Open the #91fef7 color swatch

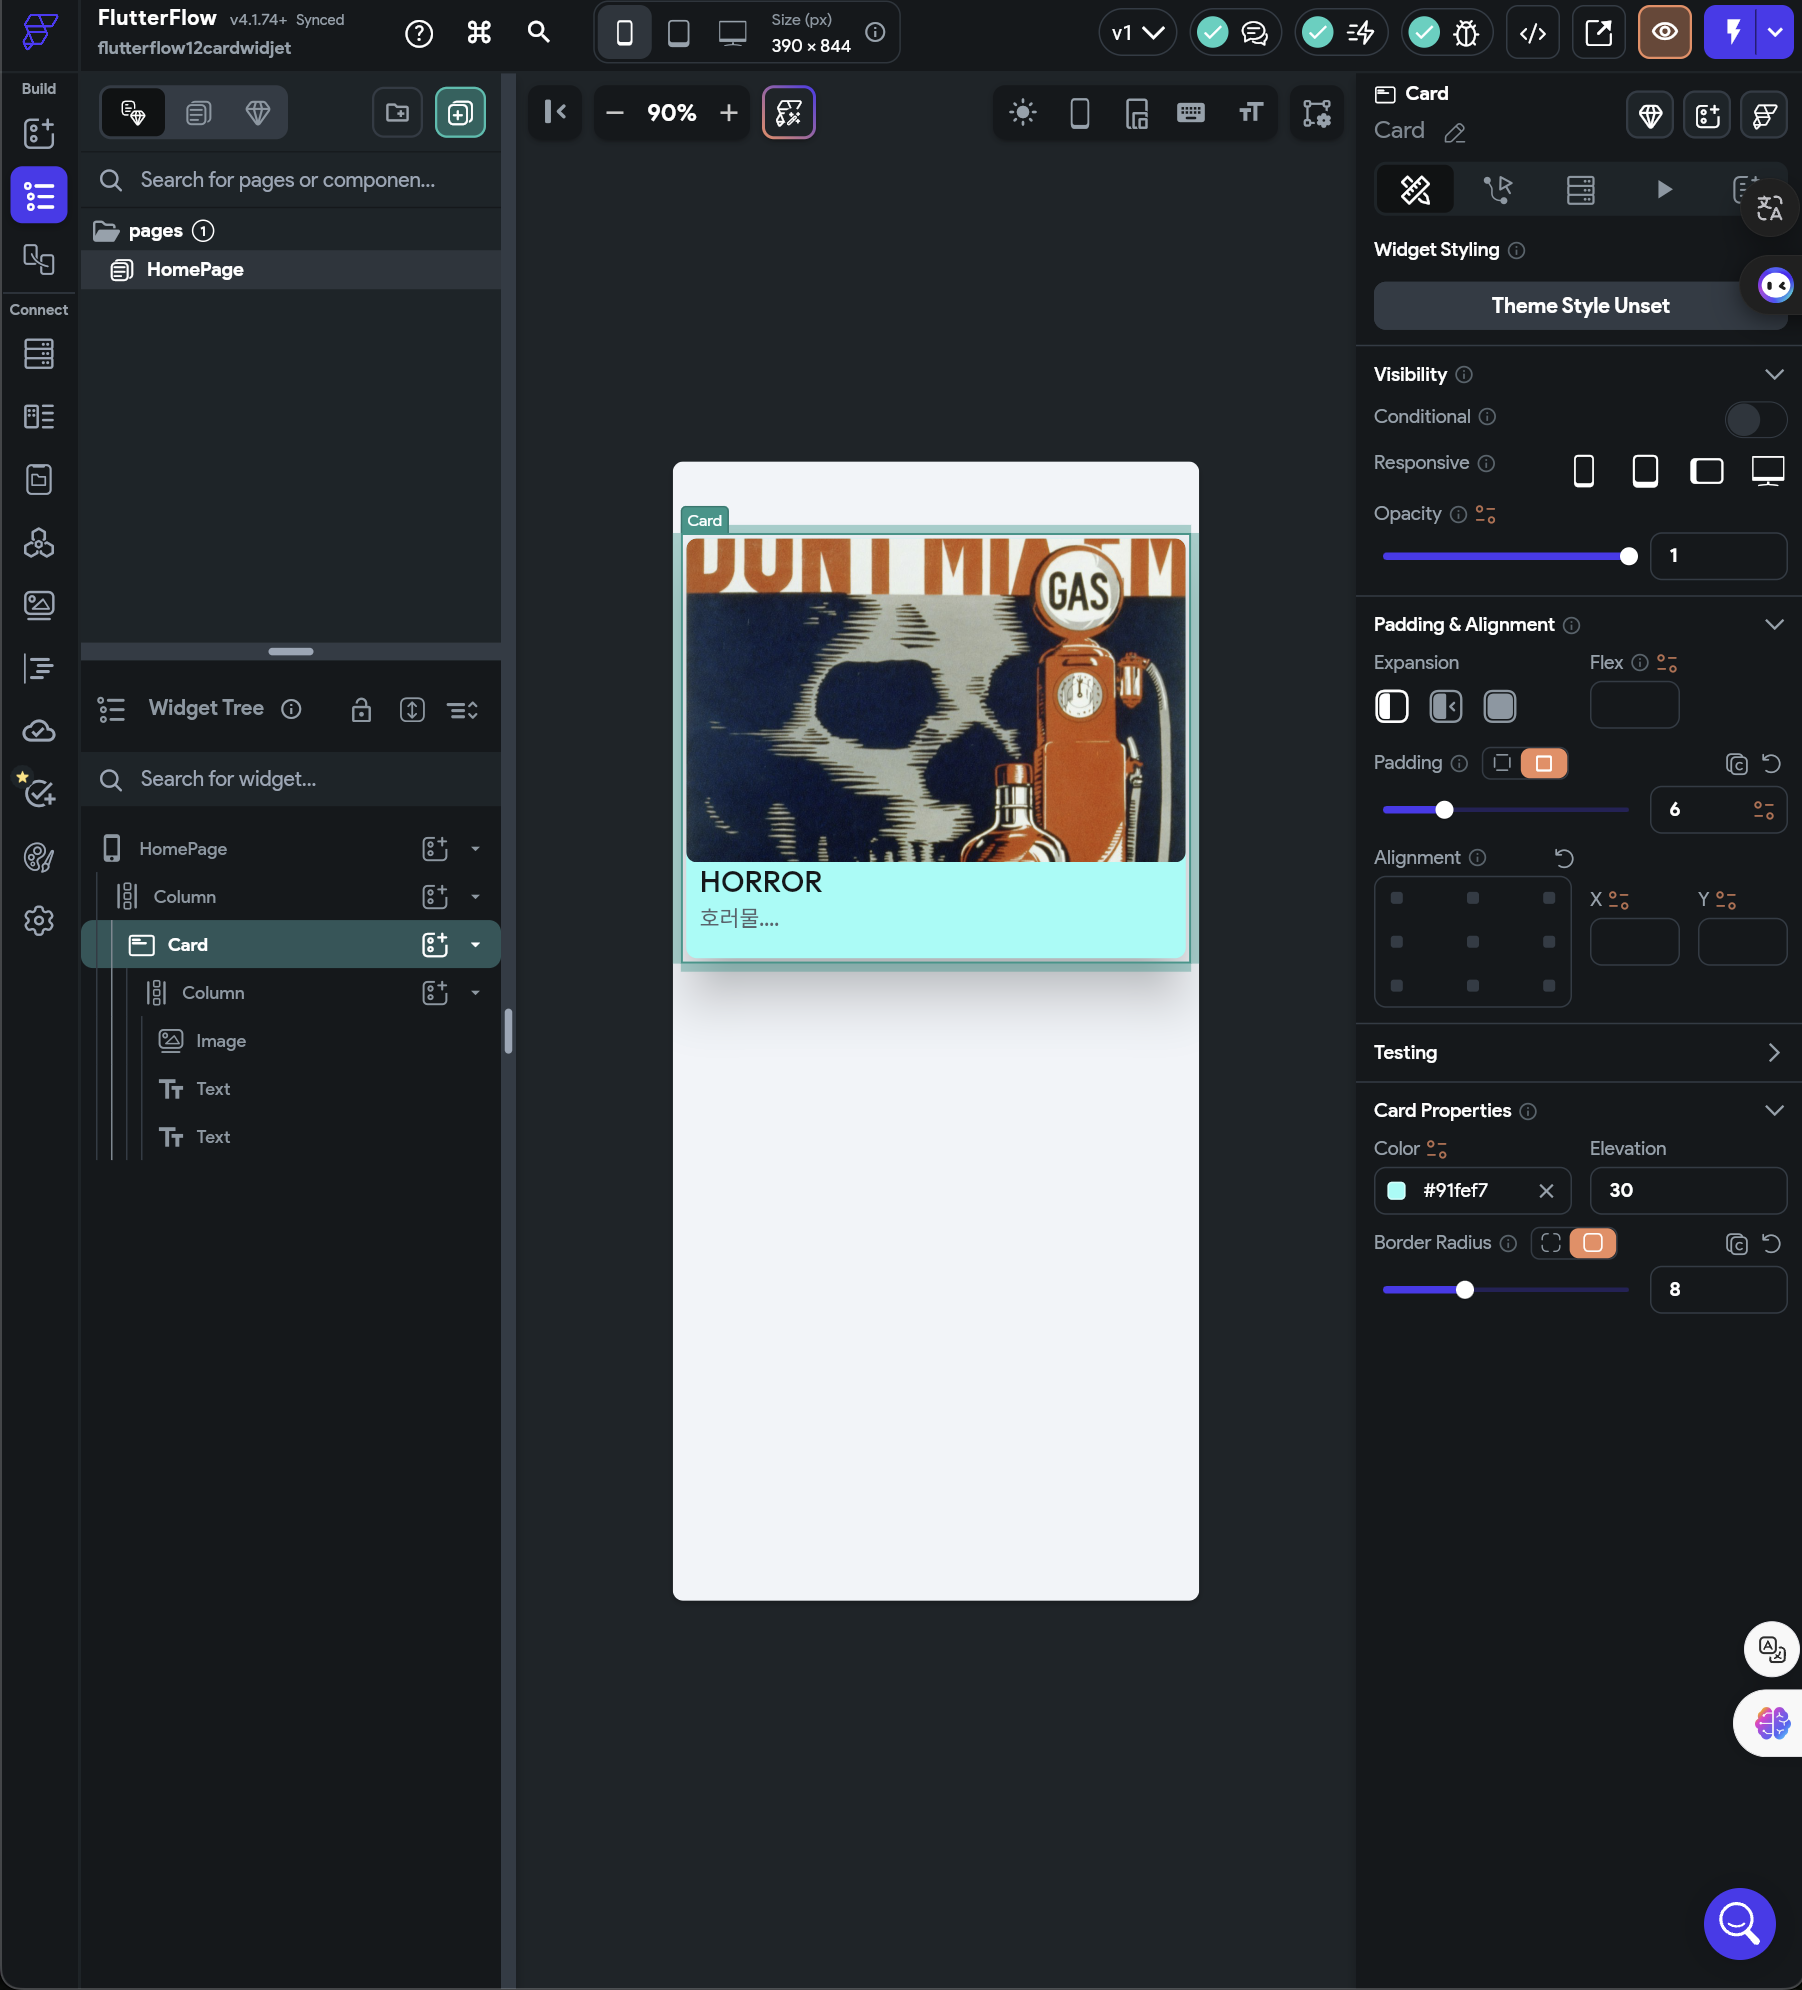coord(1397,1191)
